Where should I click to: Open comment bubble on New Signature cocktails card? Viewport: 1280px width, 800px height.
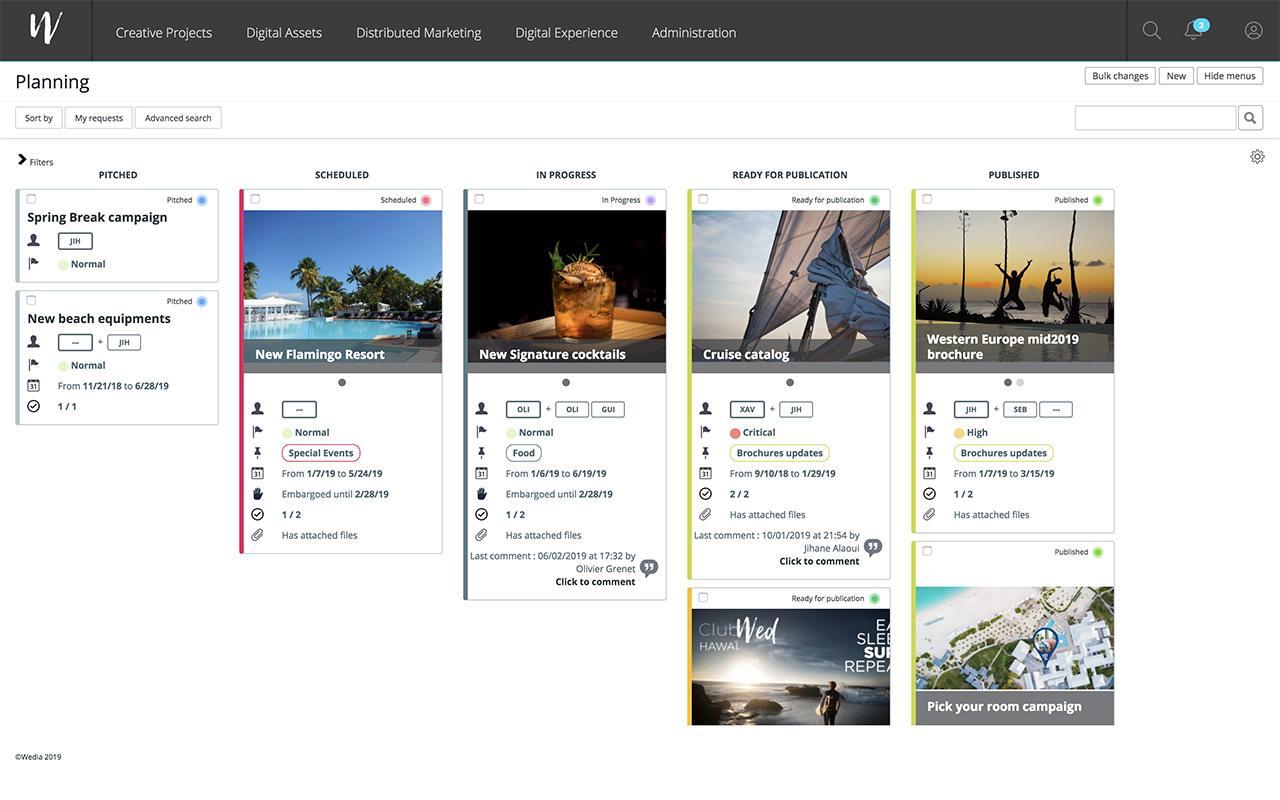pos(648,567)
